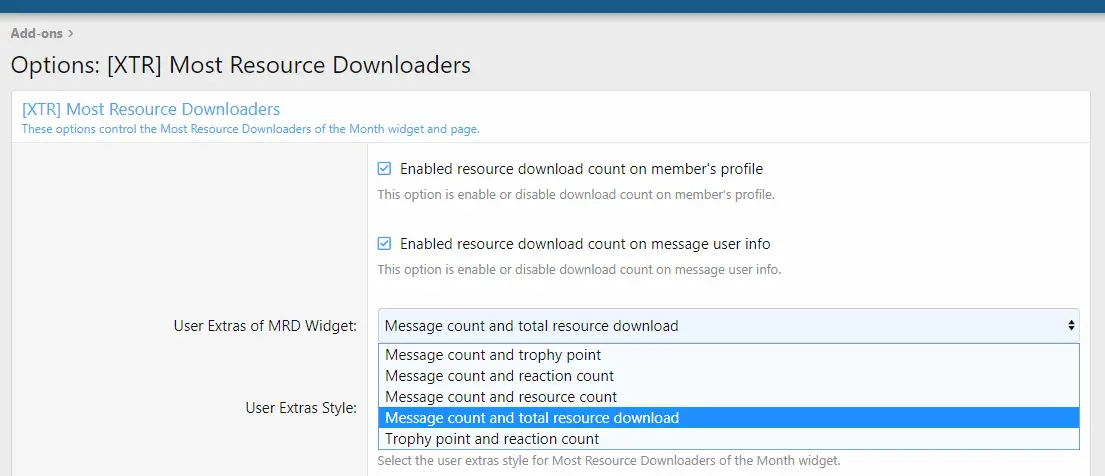Click the "Options: [XTR] Most Resource Downloaders" page title
Viewport: 1105px width, 476px height.
(240, 66)
